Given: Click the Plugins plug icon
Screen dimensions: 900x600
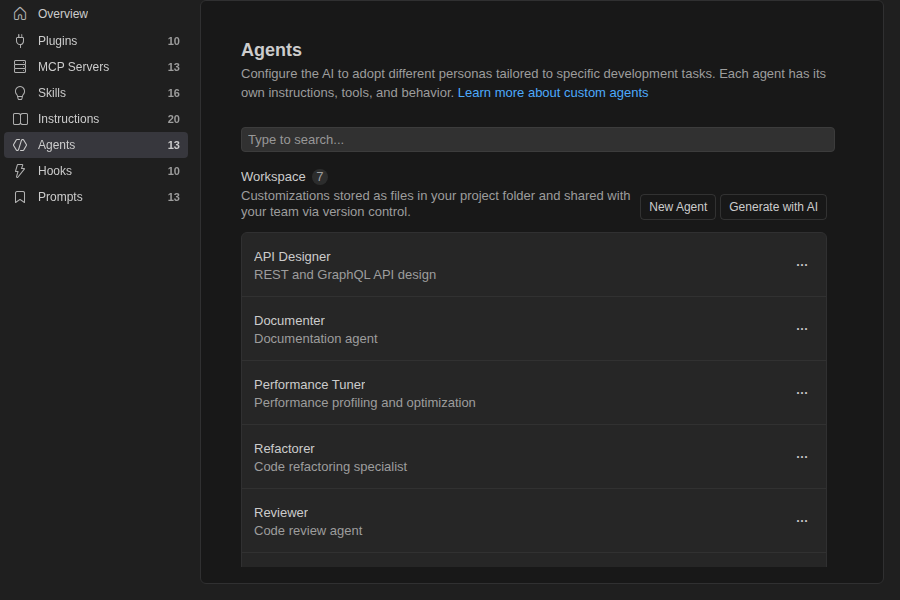Looking at the screenshot, I should (20, 41).
